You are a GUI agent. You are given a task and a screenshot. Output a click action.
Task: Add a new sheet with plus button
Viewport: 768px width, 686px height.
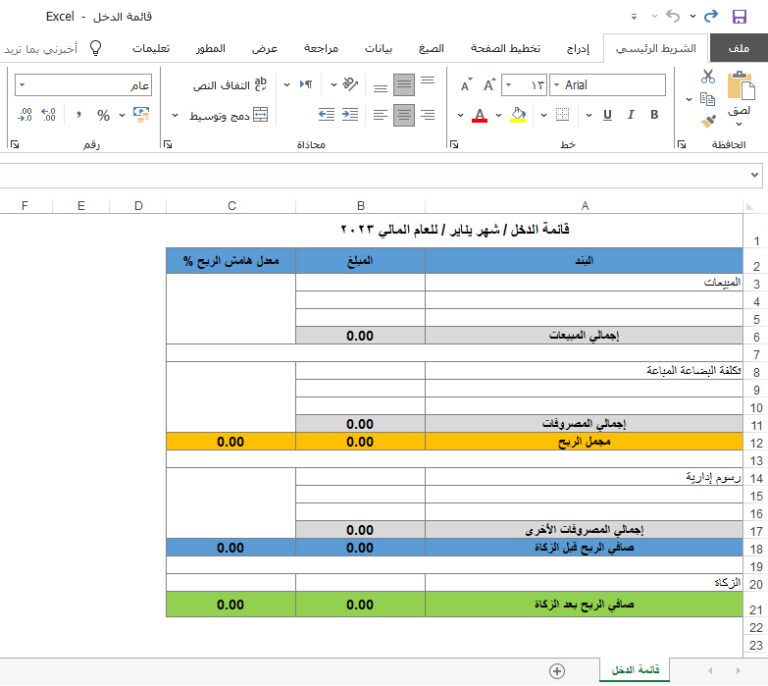tap(557, 670)
